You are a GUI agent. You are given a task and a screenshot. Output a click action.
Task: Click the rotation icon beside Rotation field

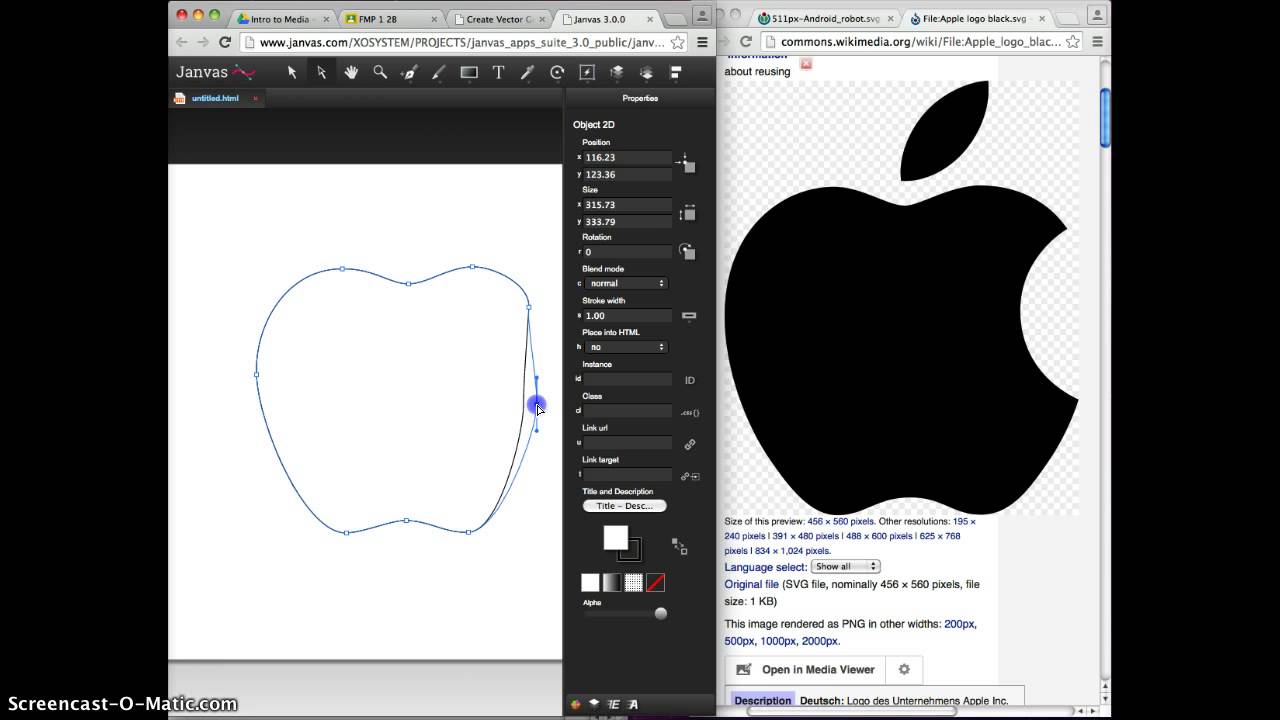(x=687, y=251)
